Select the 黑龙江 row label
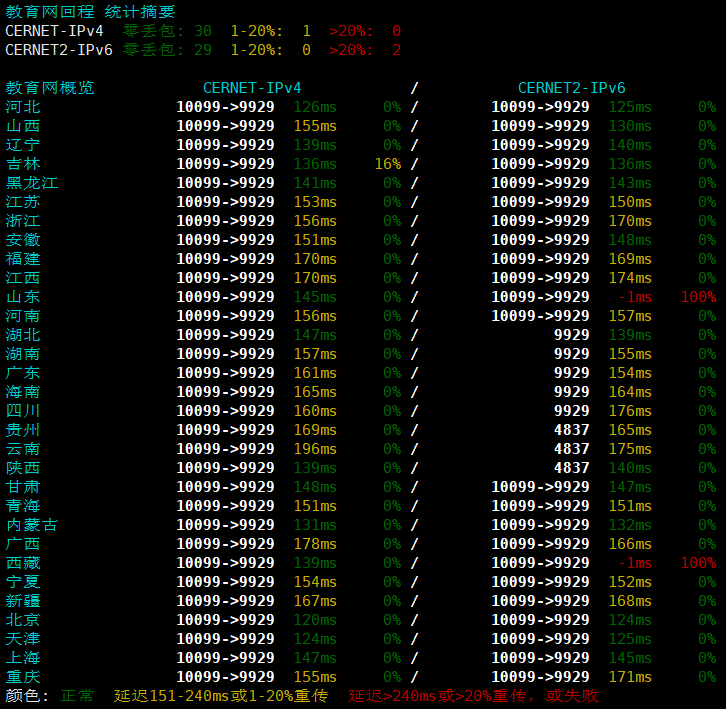 [x=32, y=183]
